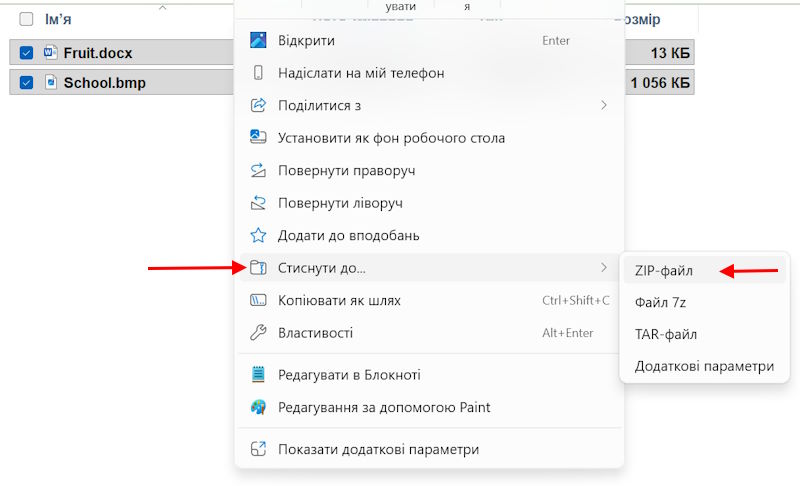Choose 'ZIP-файл' from the compress submenu
This screenshot has height=486, width=800.
point(664,271)
